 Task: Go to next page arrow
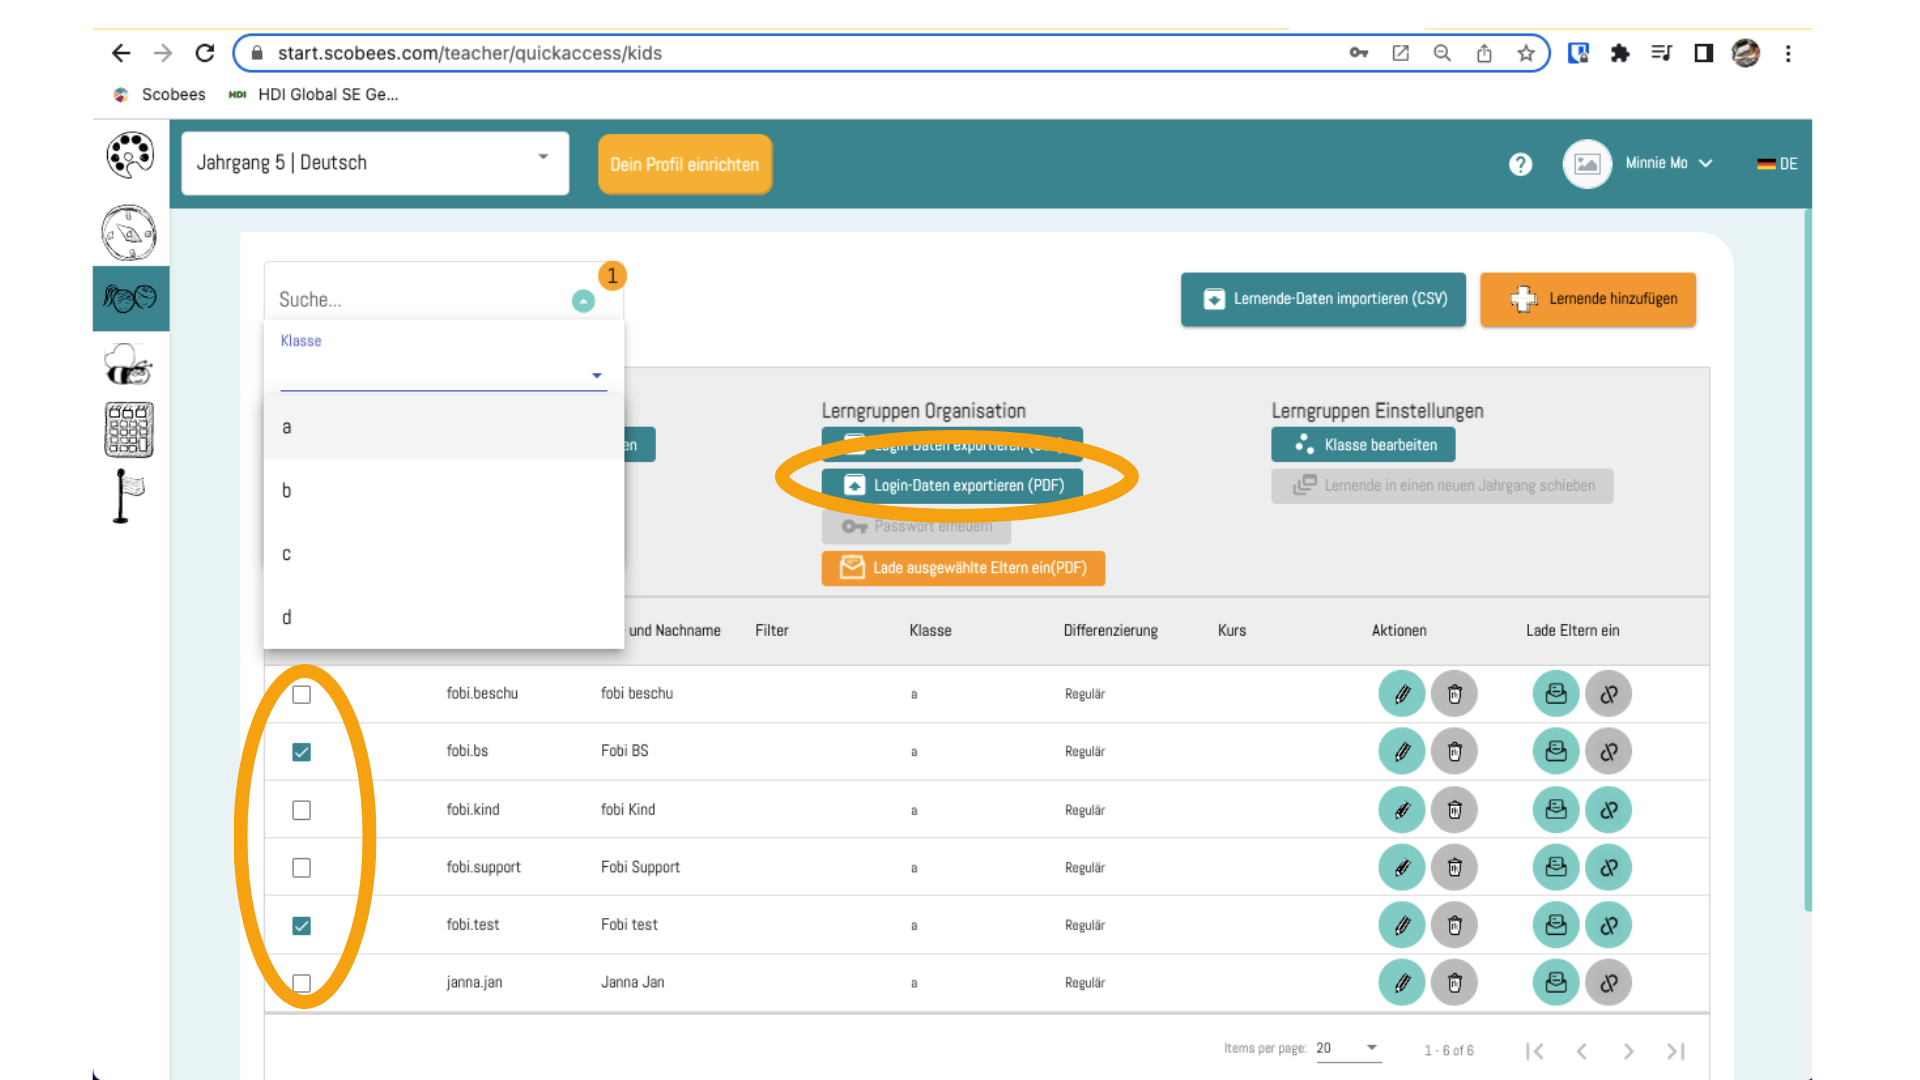click(x=1629, y=1051)
